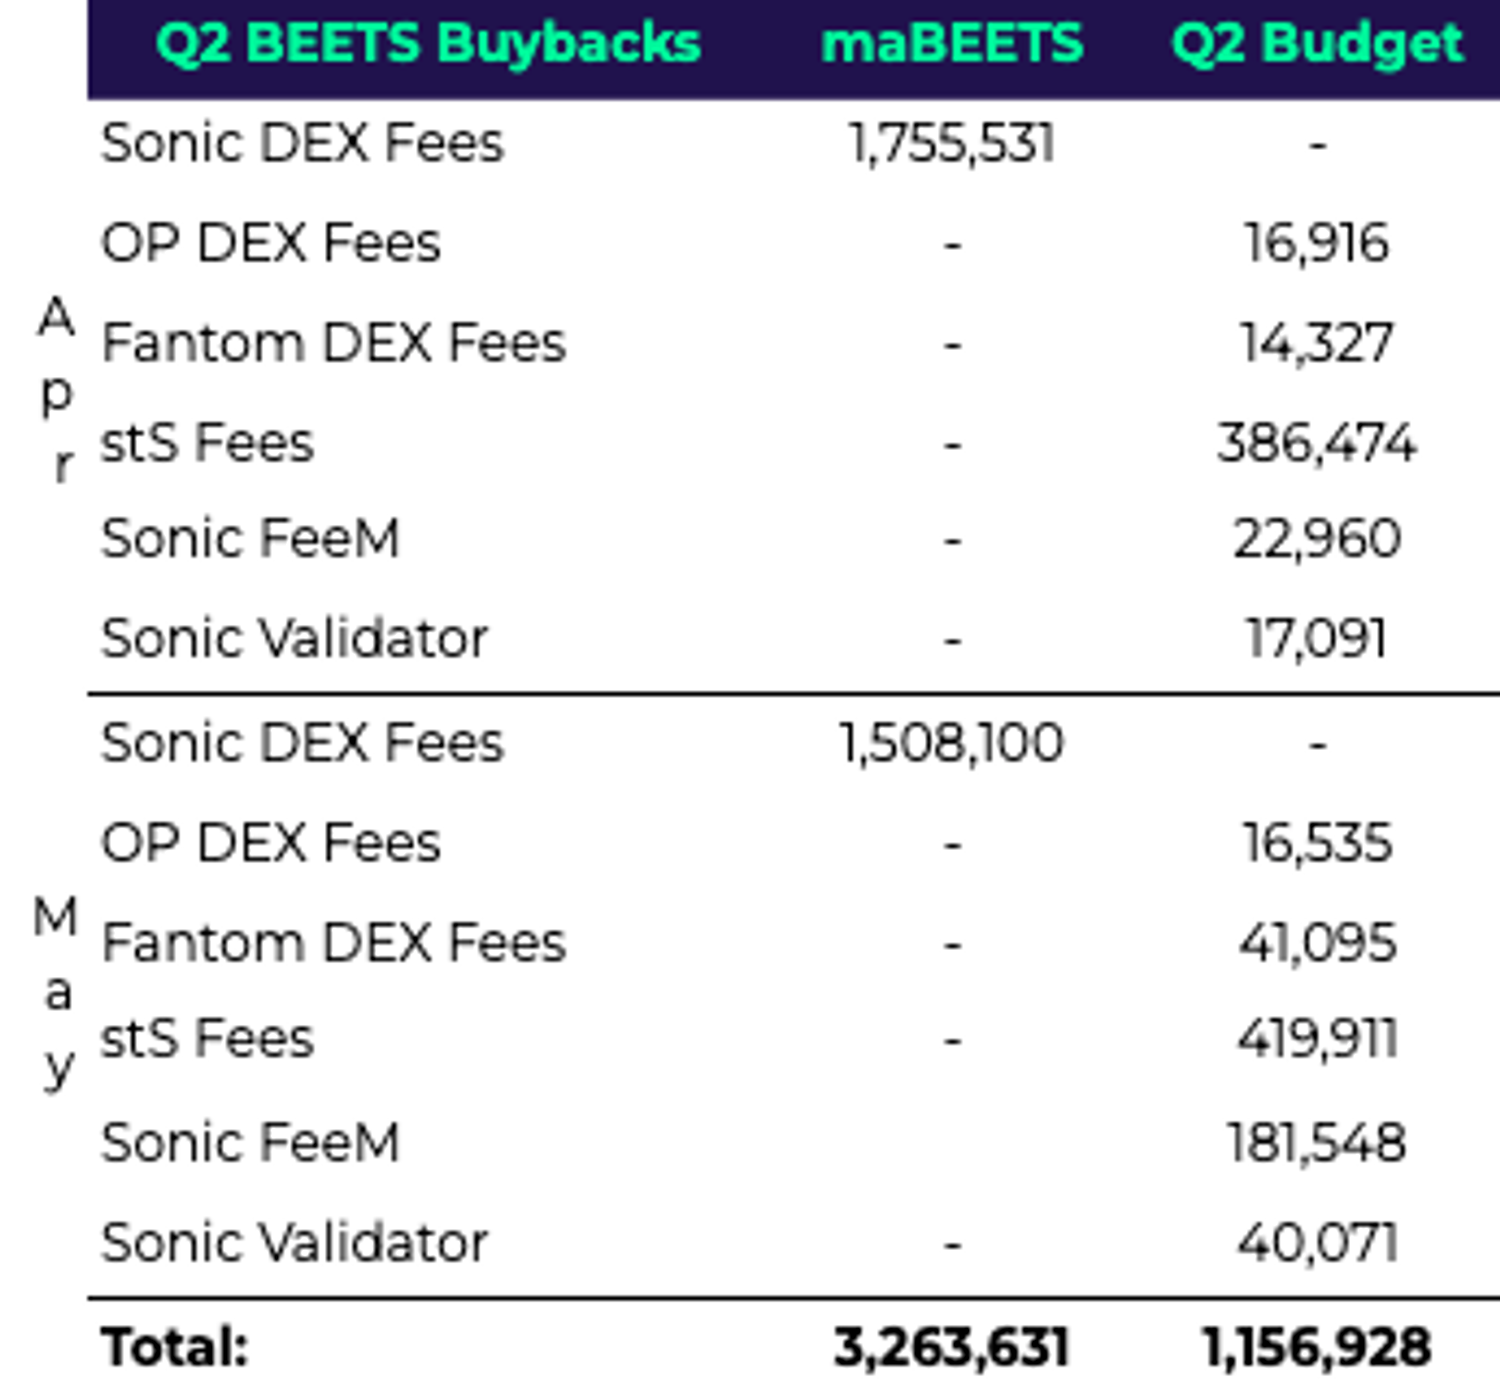Select the May Fantom DEX Fees row label
Image resolution: width=1500 pixels, height=1400 pixels.
334,942
